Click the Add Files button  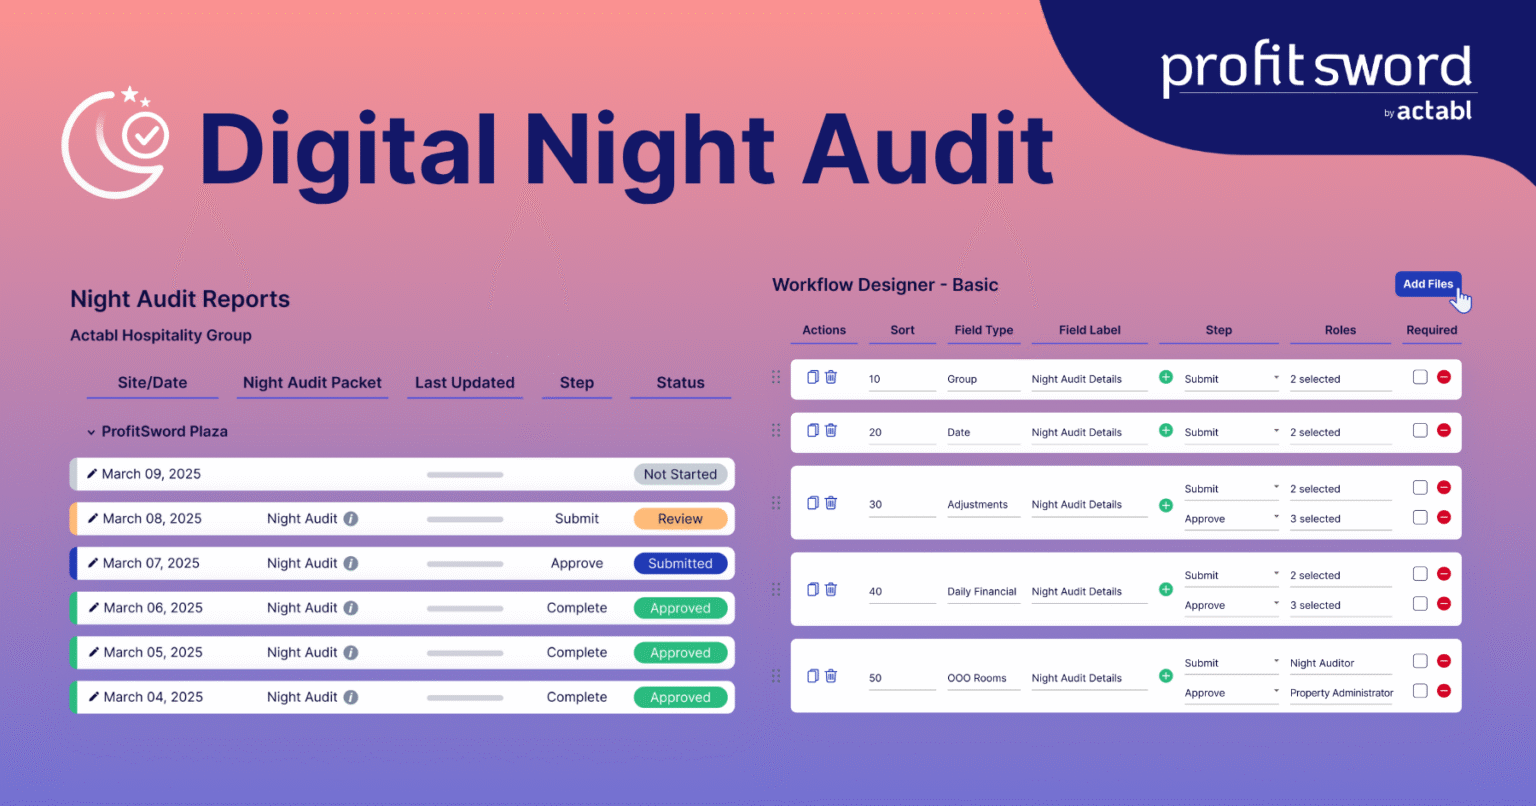[x=1428, y=284]
